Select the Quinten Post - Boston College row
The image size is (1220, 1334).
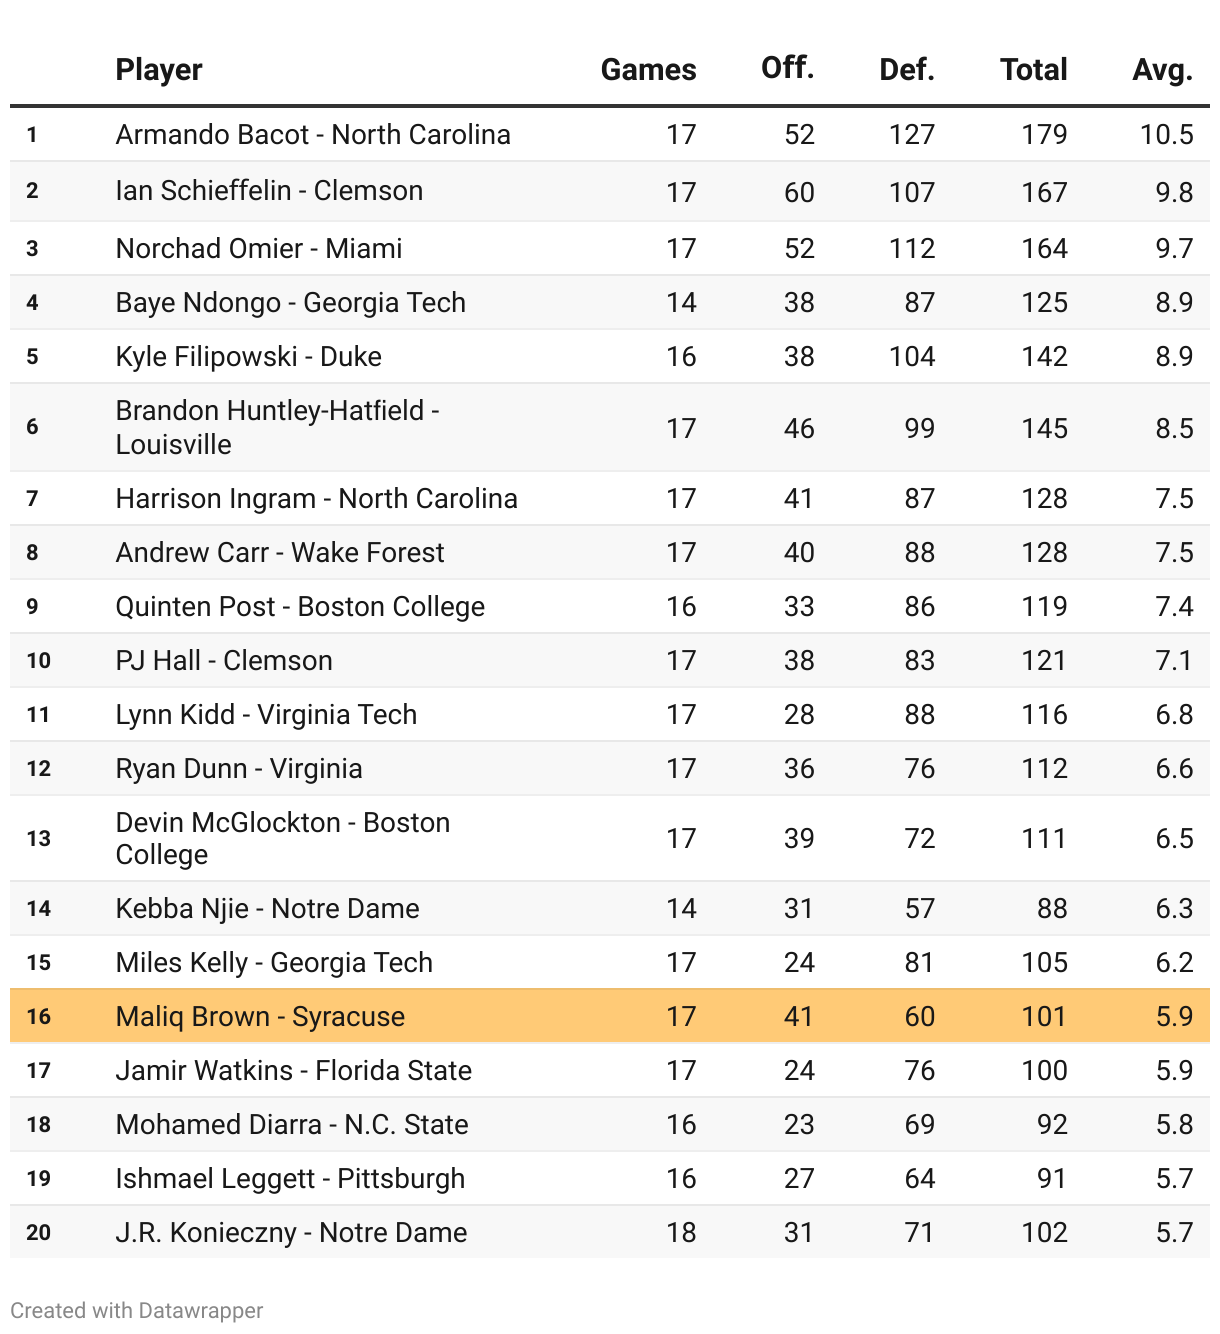click(x=300, y=606)
